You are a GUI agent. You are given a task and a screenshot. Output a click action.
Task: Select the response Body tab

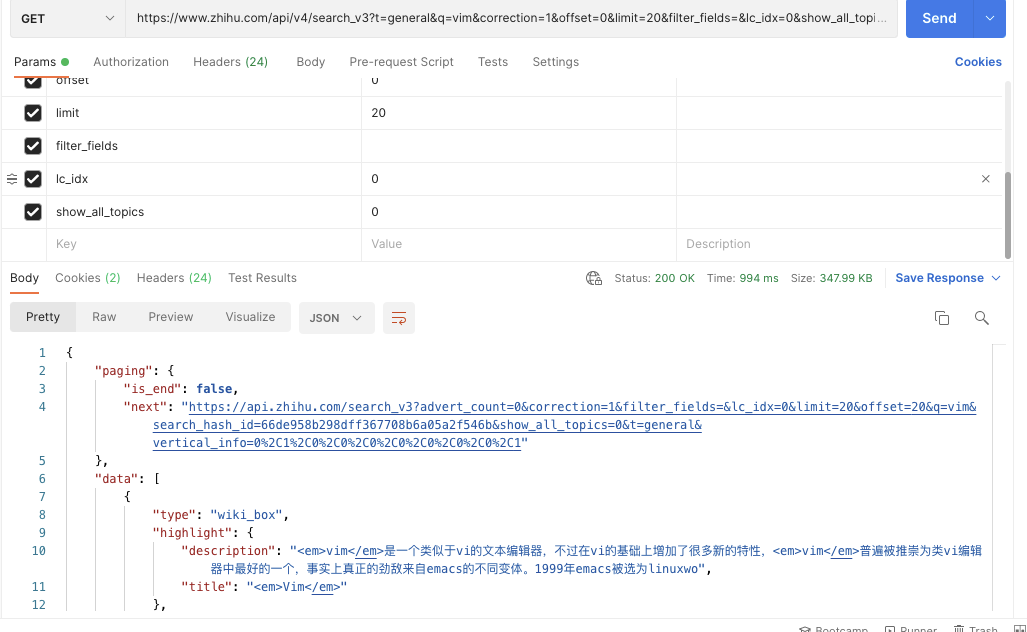click(24, 278)
